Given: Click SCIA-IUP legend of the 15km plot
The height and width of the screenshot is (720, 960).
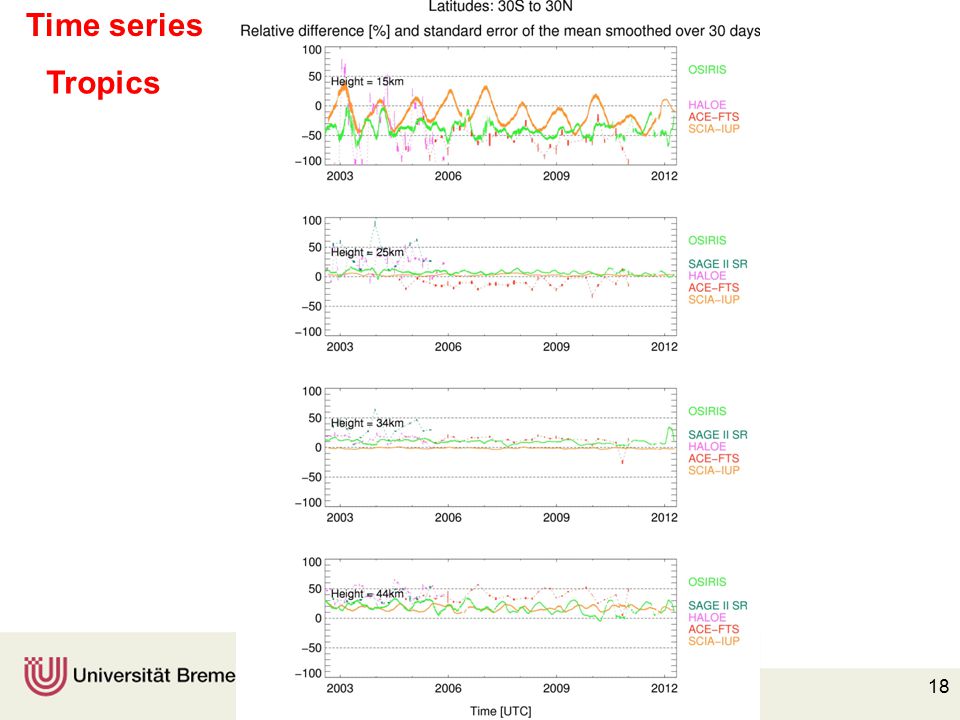Looking at the screenshot, I should pyautogui.click(x=714, y=129).
